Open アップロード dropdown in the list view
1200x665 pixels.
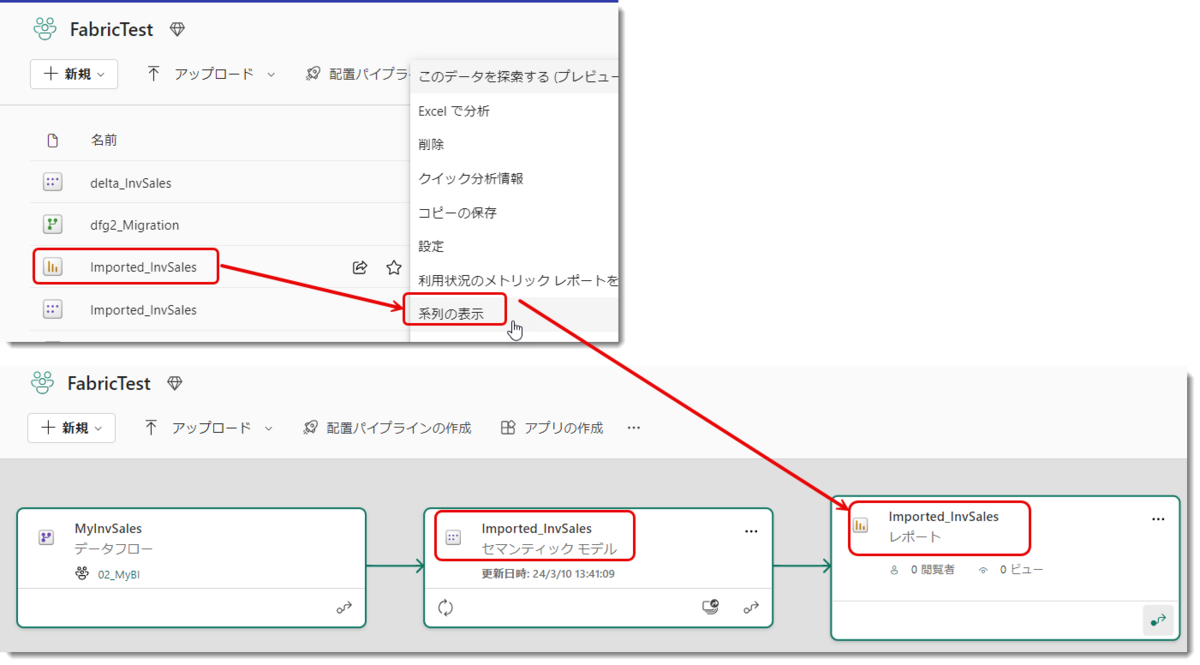pyautogui.click(x=211, y=74)
